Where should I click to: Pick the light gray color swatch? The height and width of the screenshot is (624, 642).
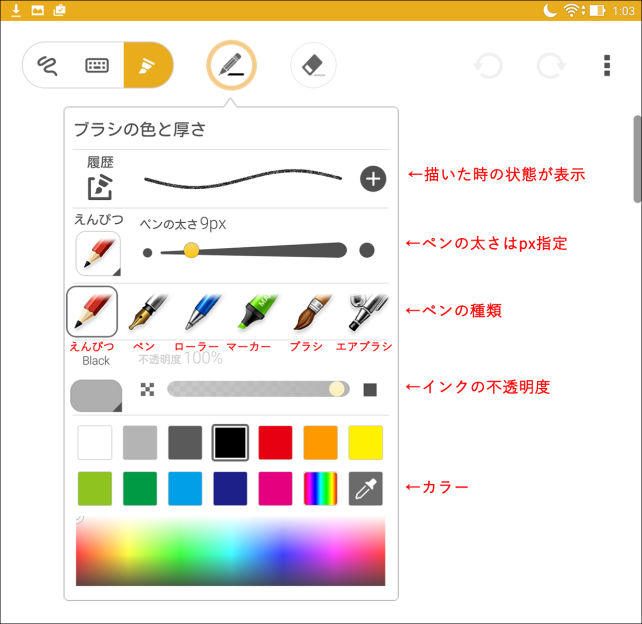pos(140,442)
